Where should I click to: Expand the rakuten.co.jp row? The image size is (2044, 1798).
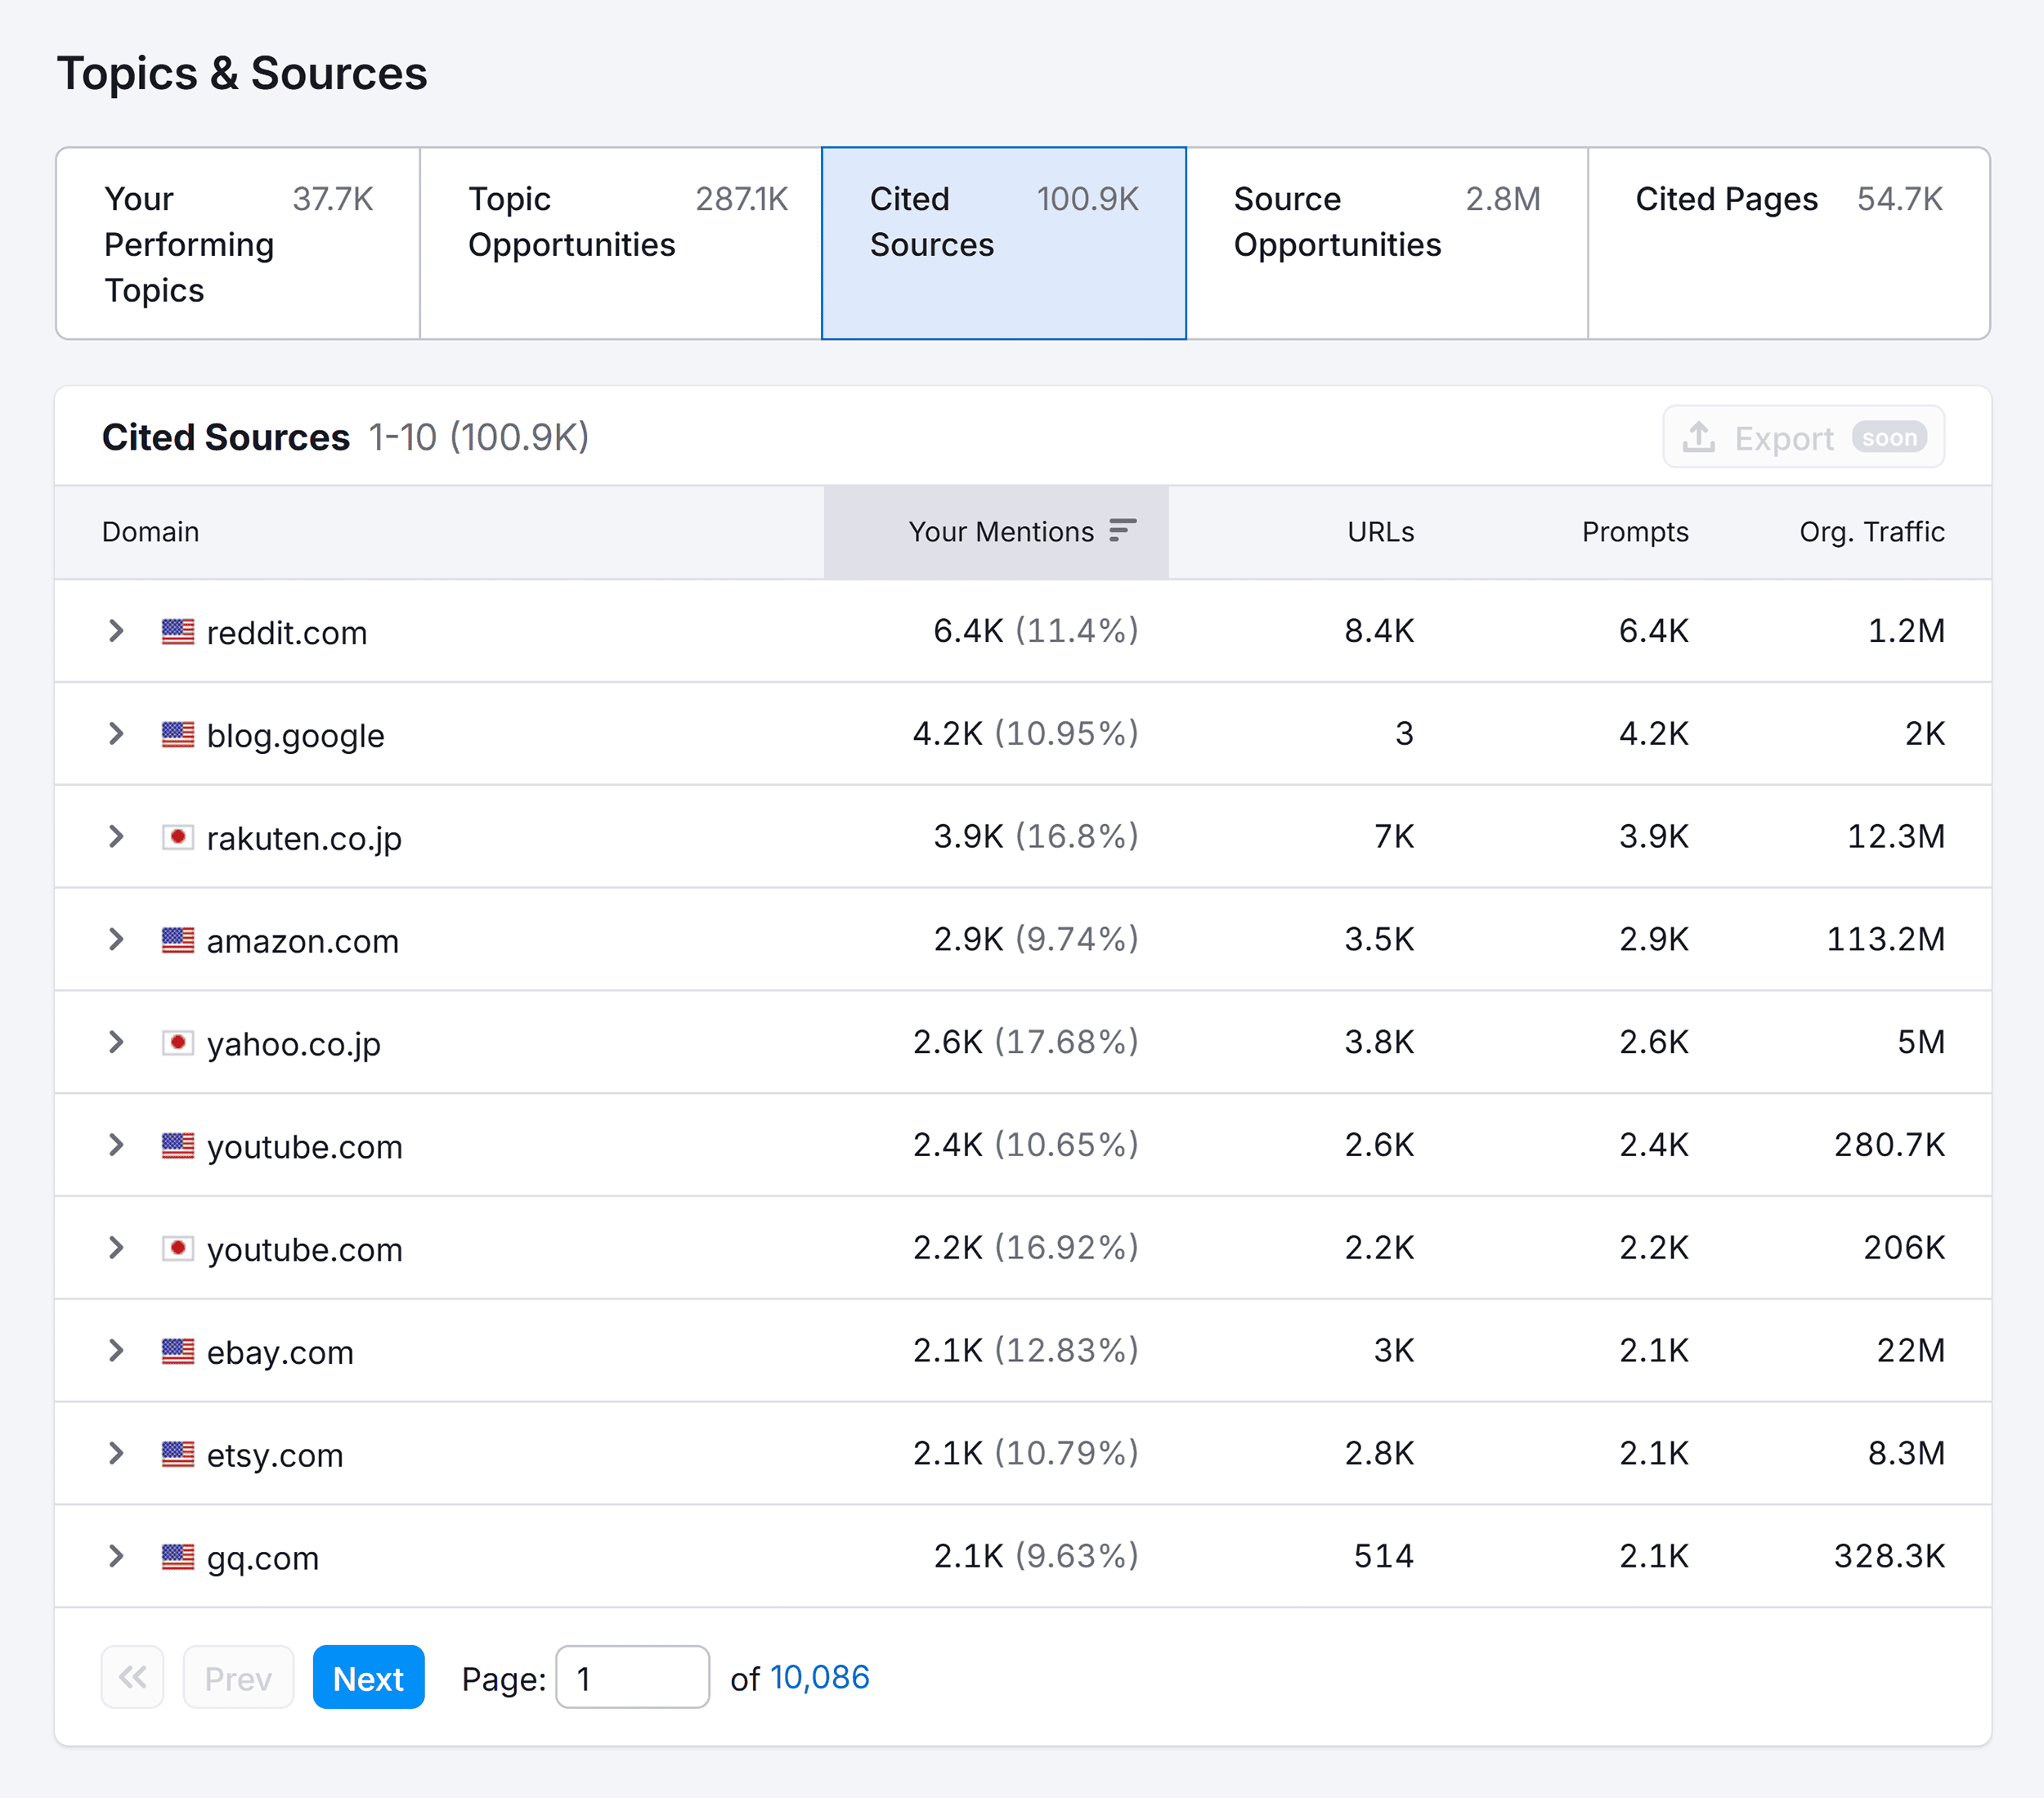pyautogui.click(x=115, y=837)
